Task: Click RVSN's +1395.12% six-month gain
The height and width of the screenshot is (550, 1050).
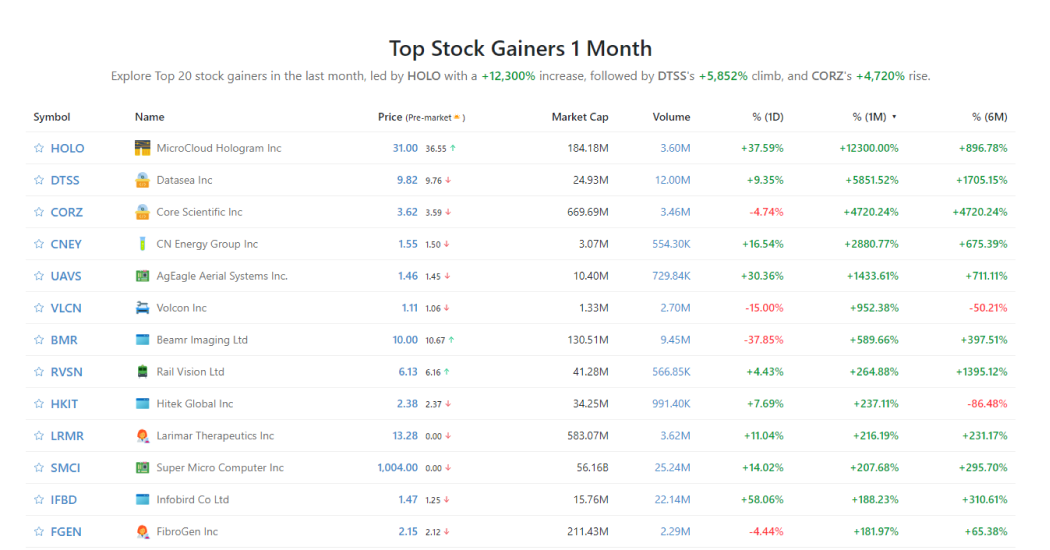Action: [x=981, y=372]
